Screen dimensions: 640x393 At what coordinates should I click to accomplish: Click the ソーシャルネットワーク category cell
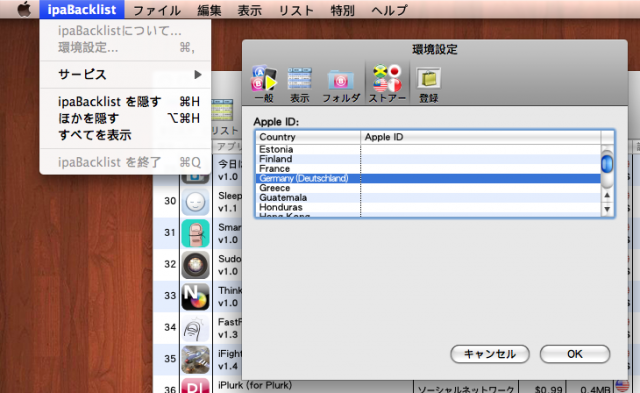point(465,389)
